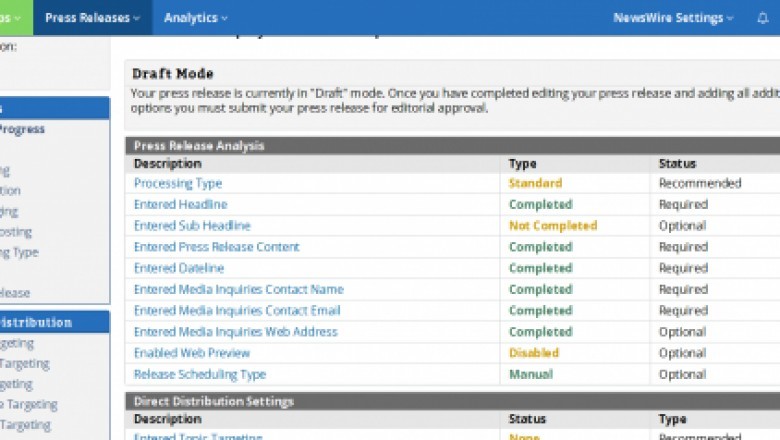780x440 pixels.
Task: Open Entered Media Inquiries Contact Name
Action: coord(238,289)
